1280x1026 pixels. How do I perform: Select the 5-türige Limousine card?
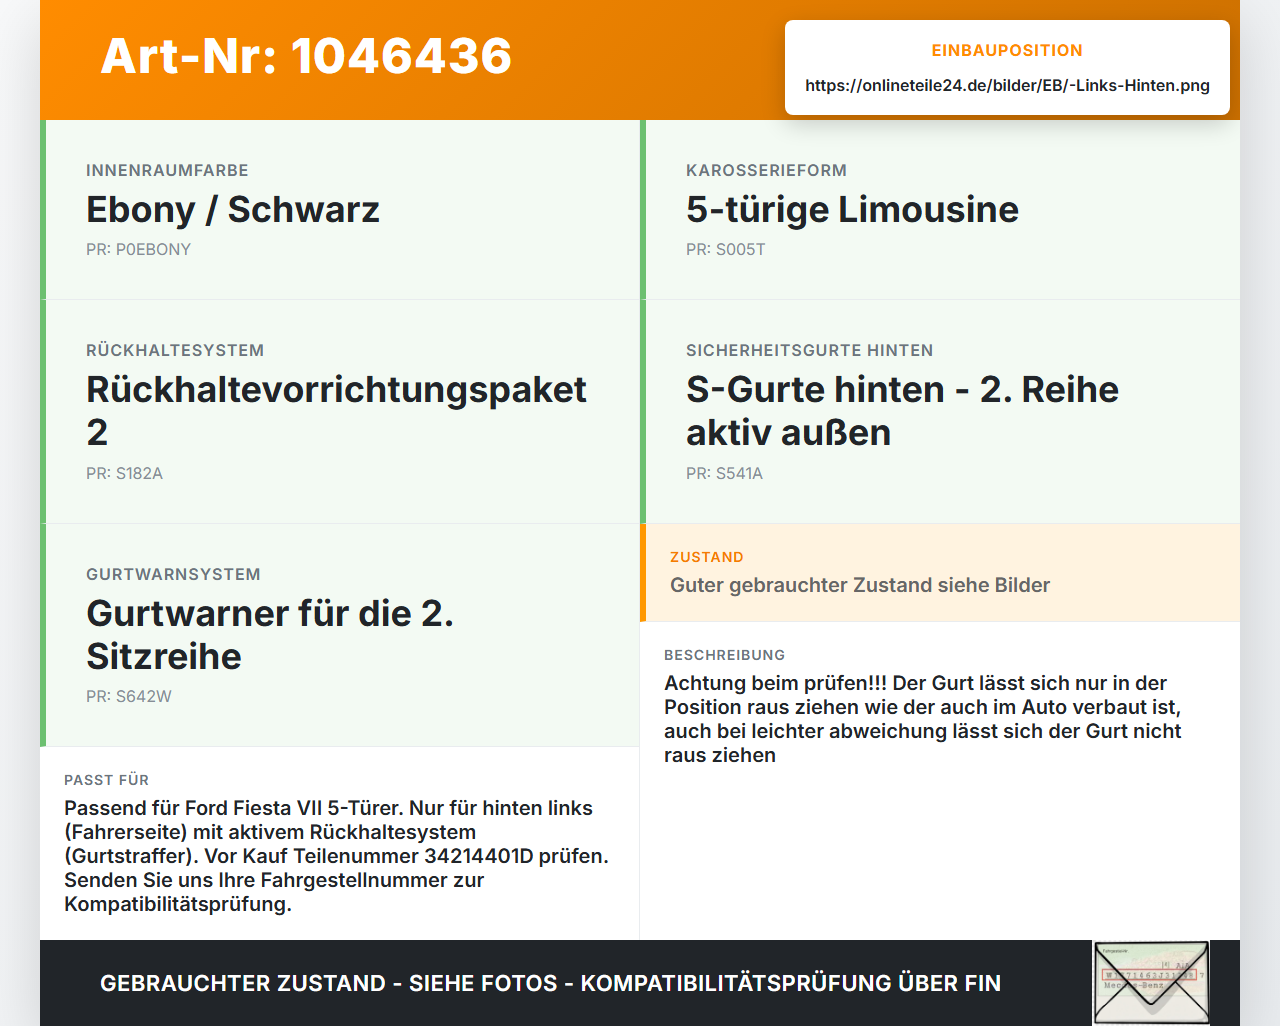(940, 210)
